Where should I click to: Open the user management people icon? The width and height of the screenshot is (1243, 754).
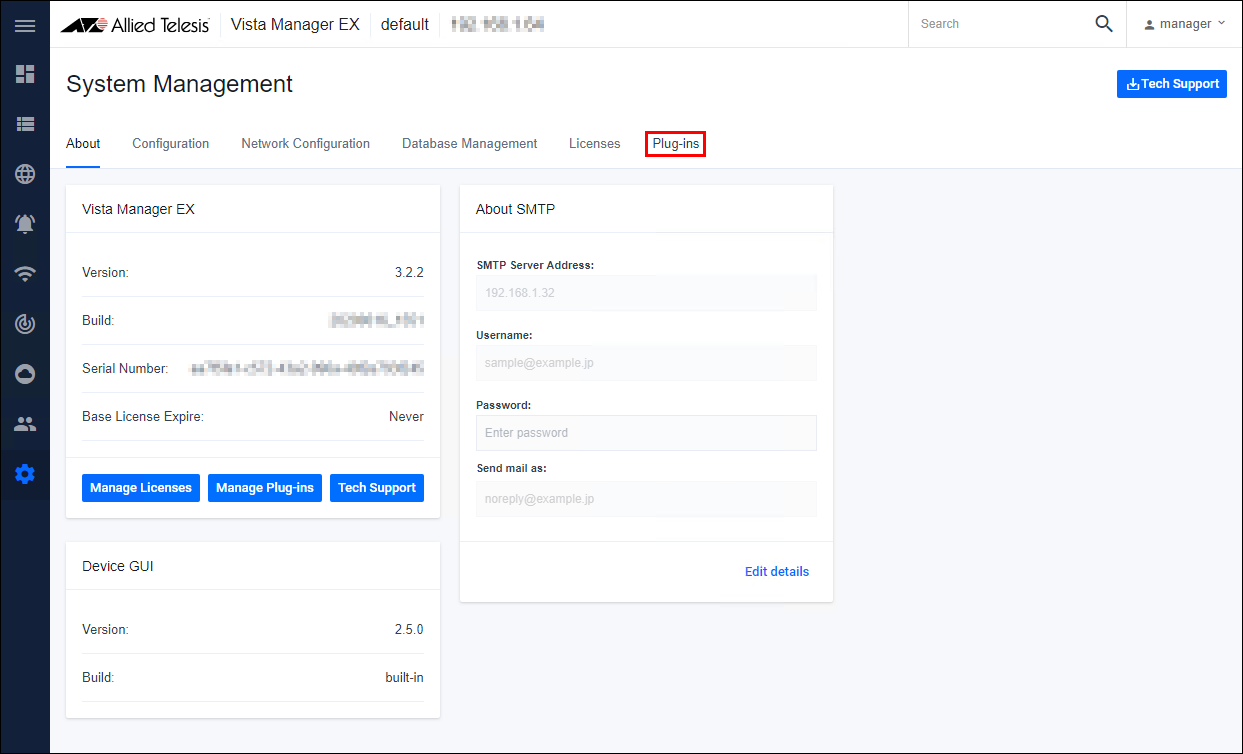pyautogui.click(x=25, y=424)
